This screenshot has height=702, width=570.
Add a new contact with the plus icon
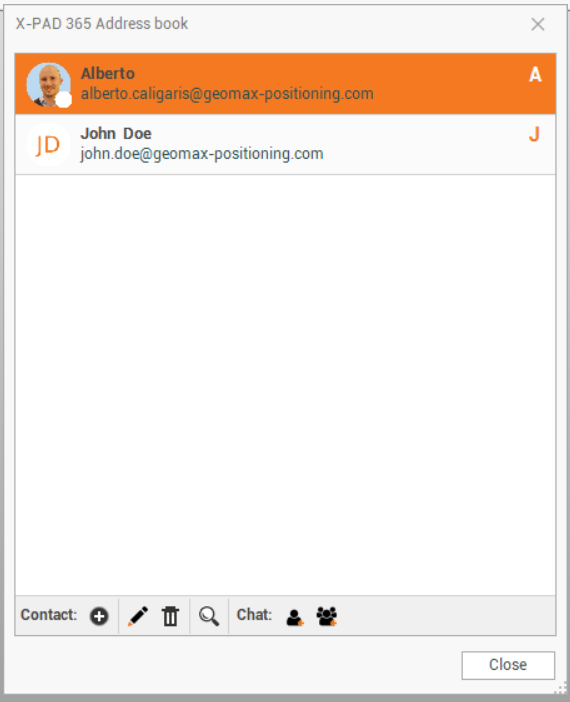point(99,616)
